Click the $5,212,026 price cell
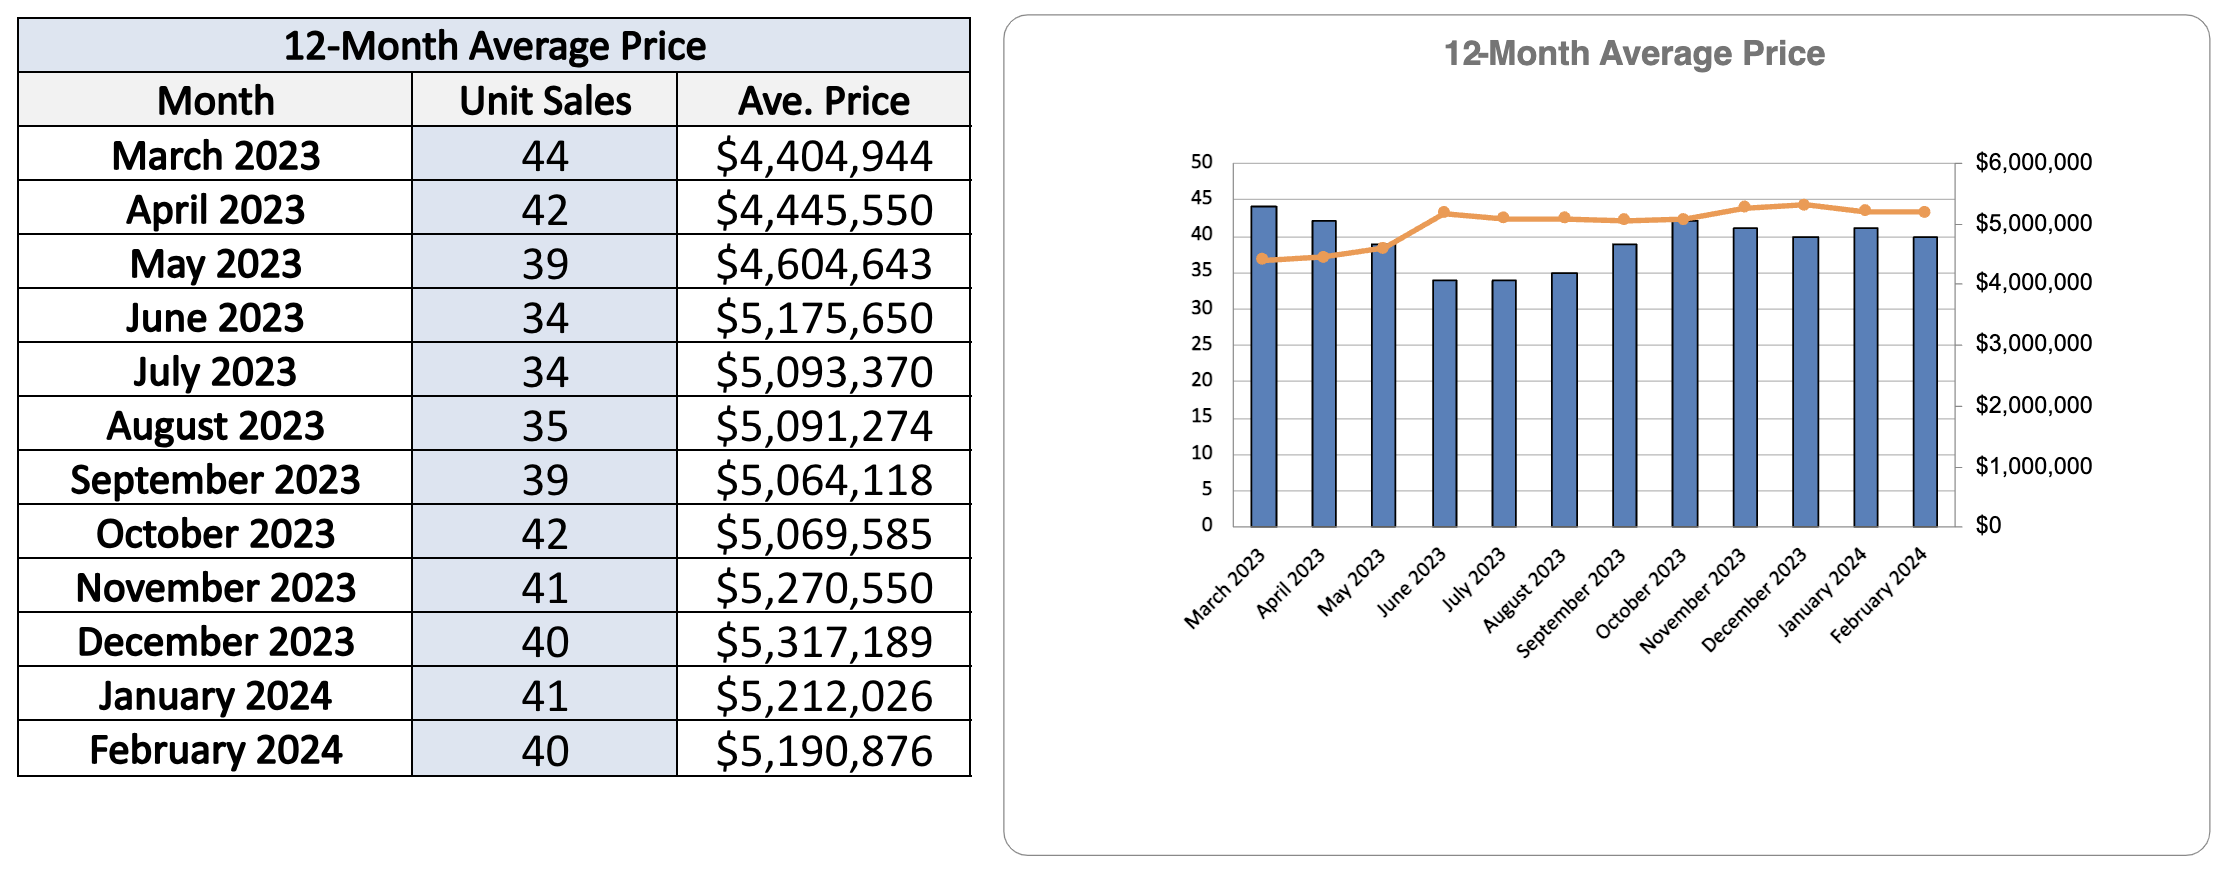Screen dimensions: 2224x874 coord(824,694)
